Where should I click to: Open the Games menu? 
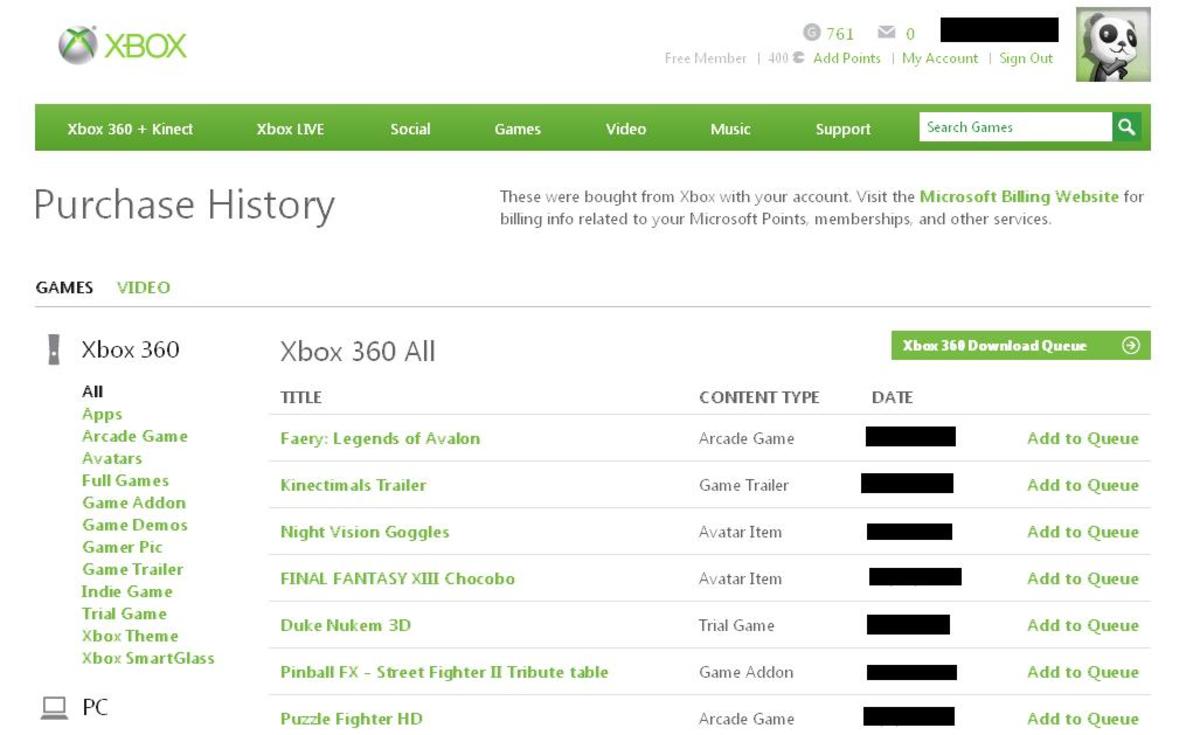517,129
